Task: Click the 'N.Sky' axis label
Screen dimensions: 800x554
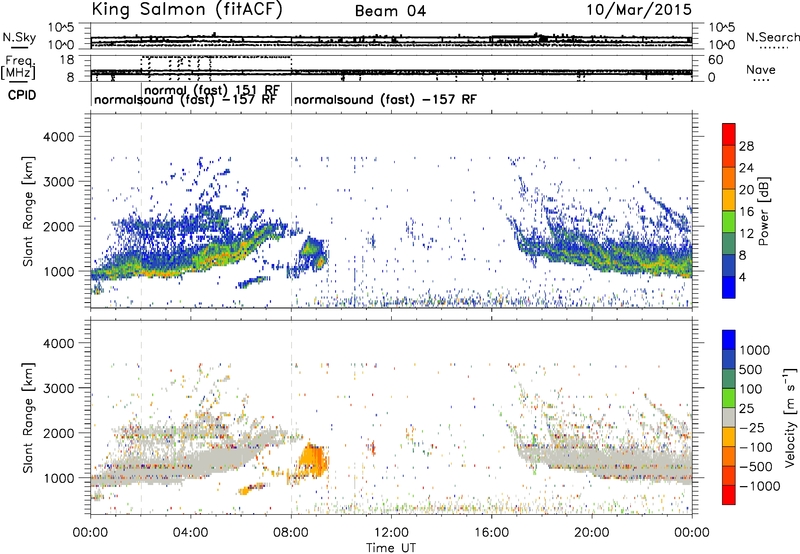Action: coord(19,37)
